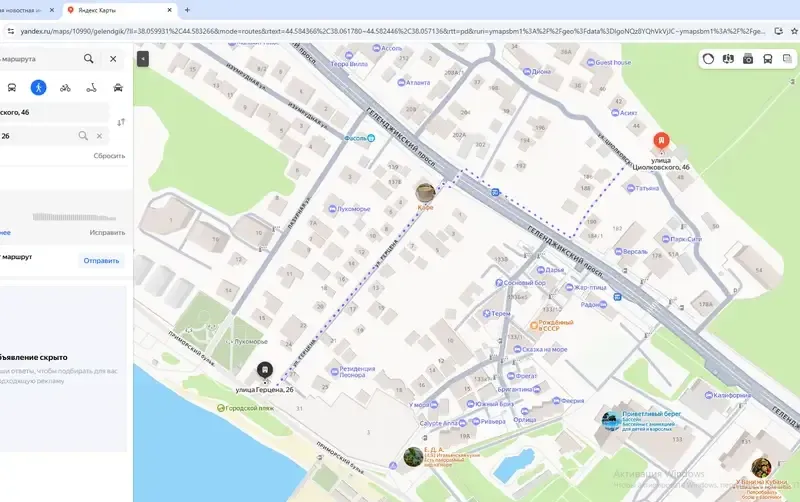This screenshot has height=502, width=800.
Task: Clear the destination field 26
Action: (x=99, y=136)
